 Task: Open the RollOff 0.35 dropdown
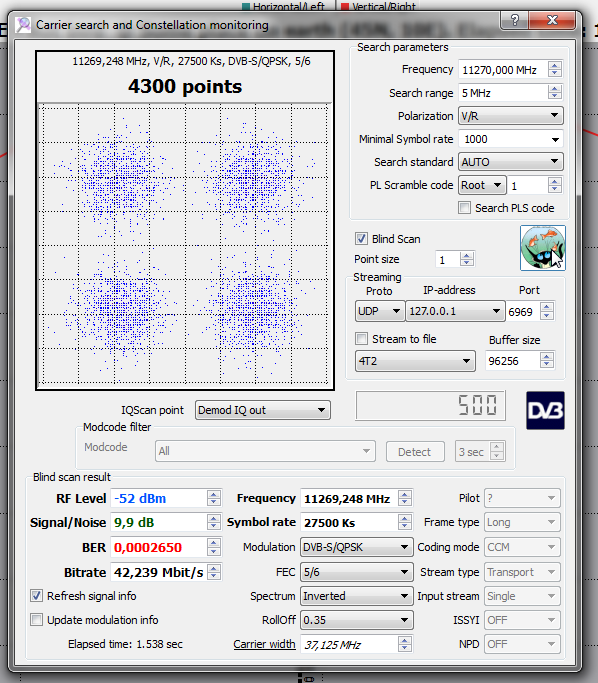[x=356, y=620]
